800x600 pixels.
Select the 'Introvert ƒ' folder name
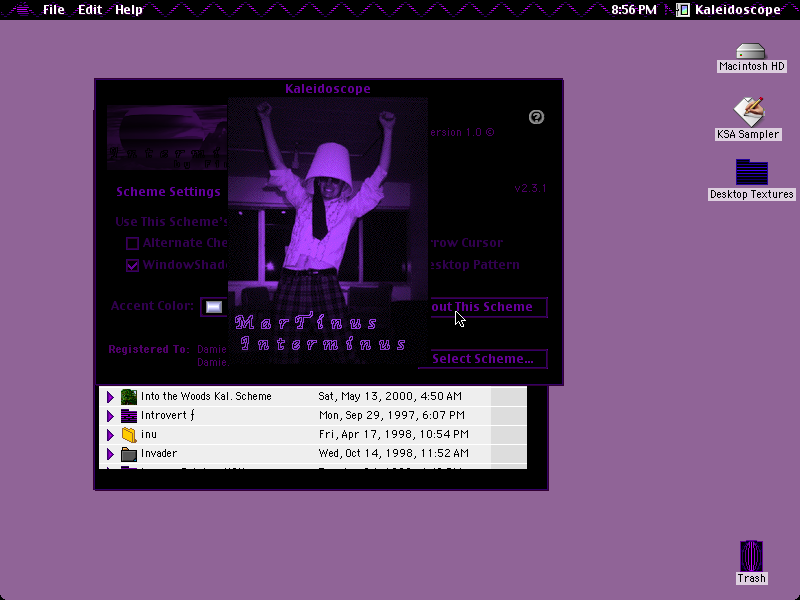click(x=167, y=415)
